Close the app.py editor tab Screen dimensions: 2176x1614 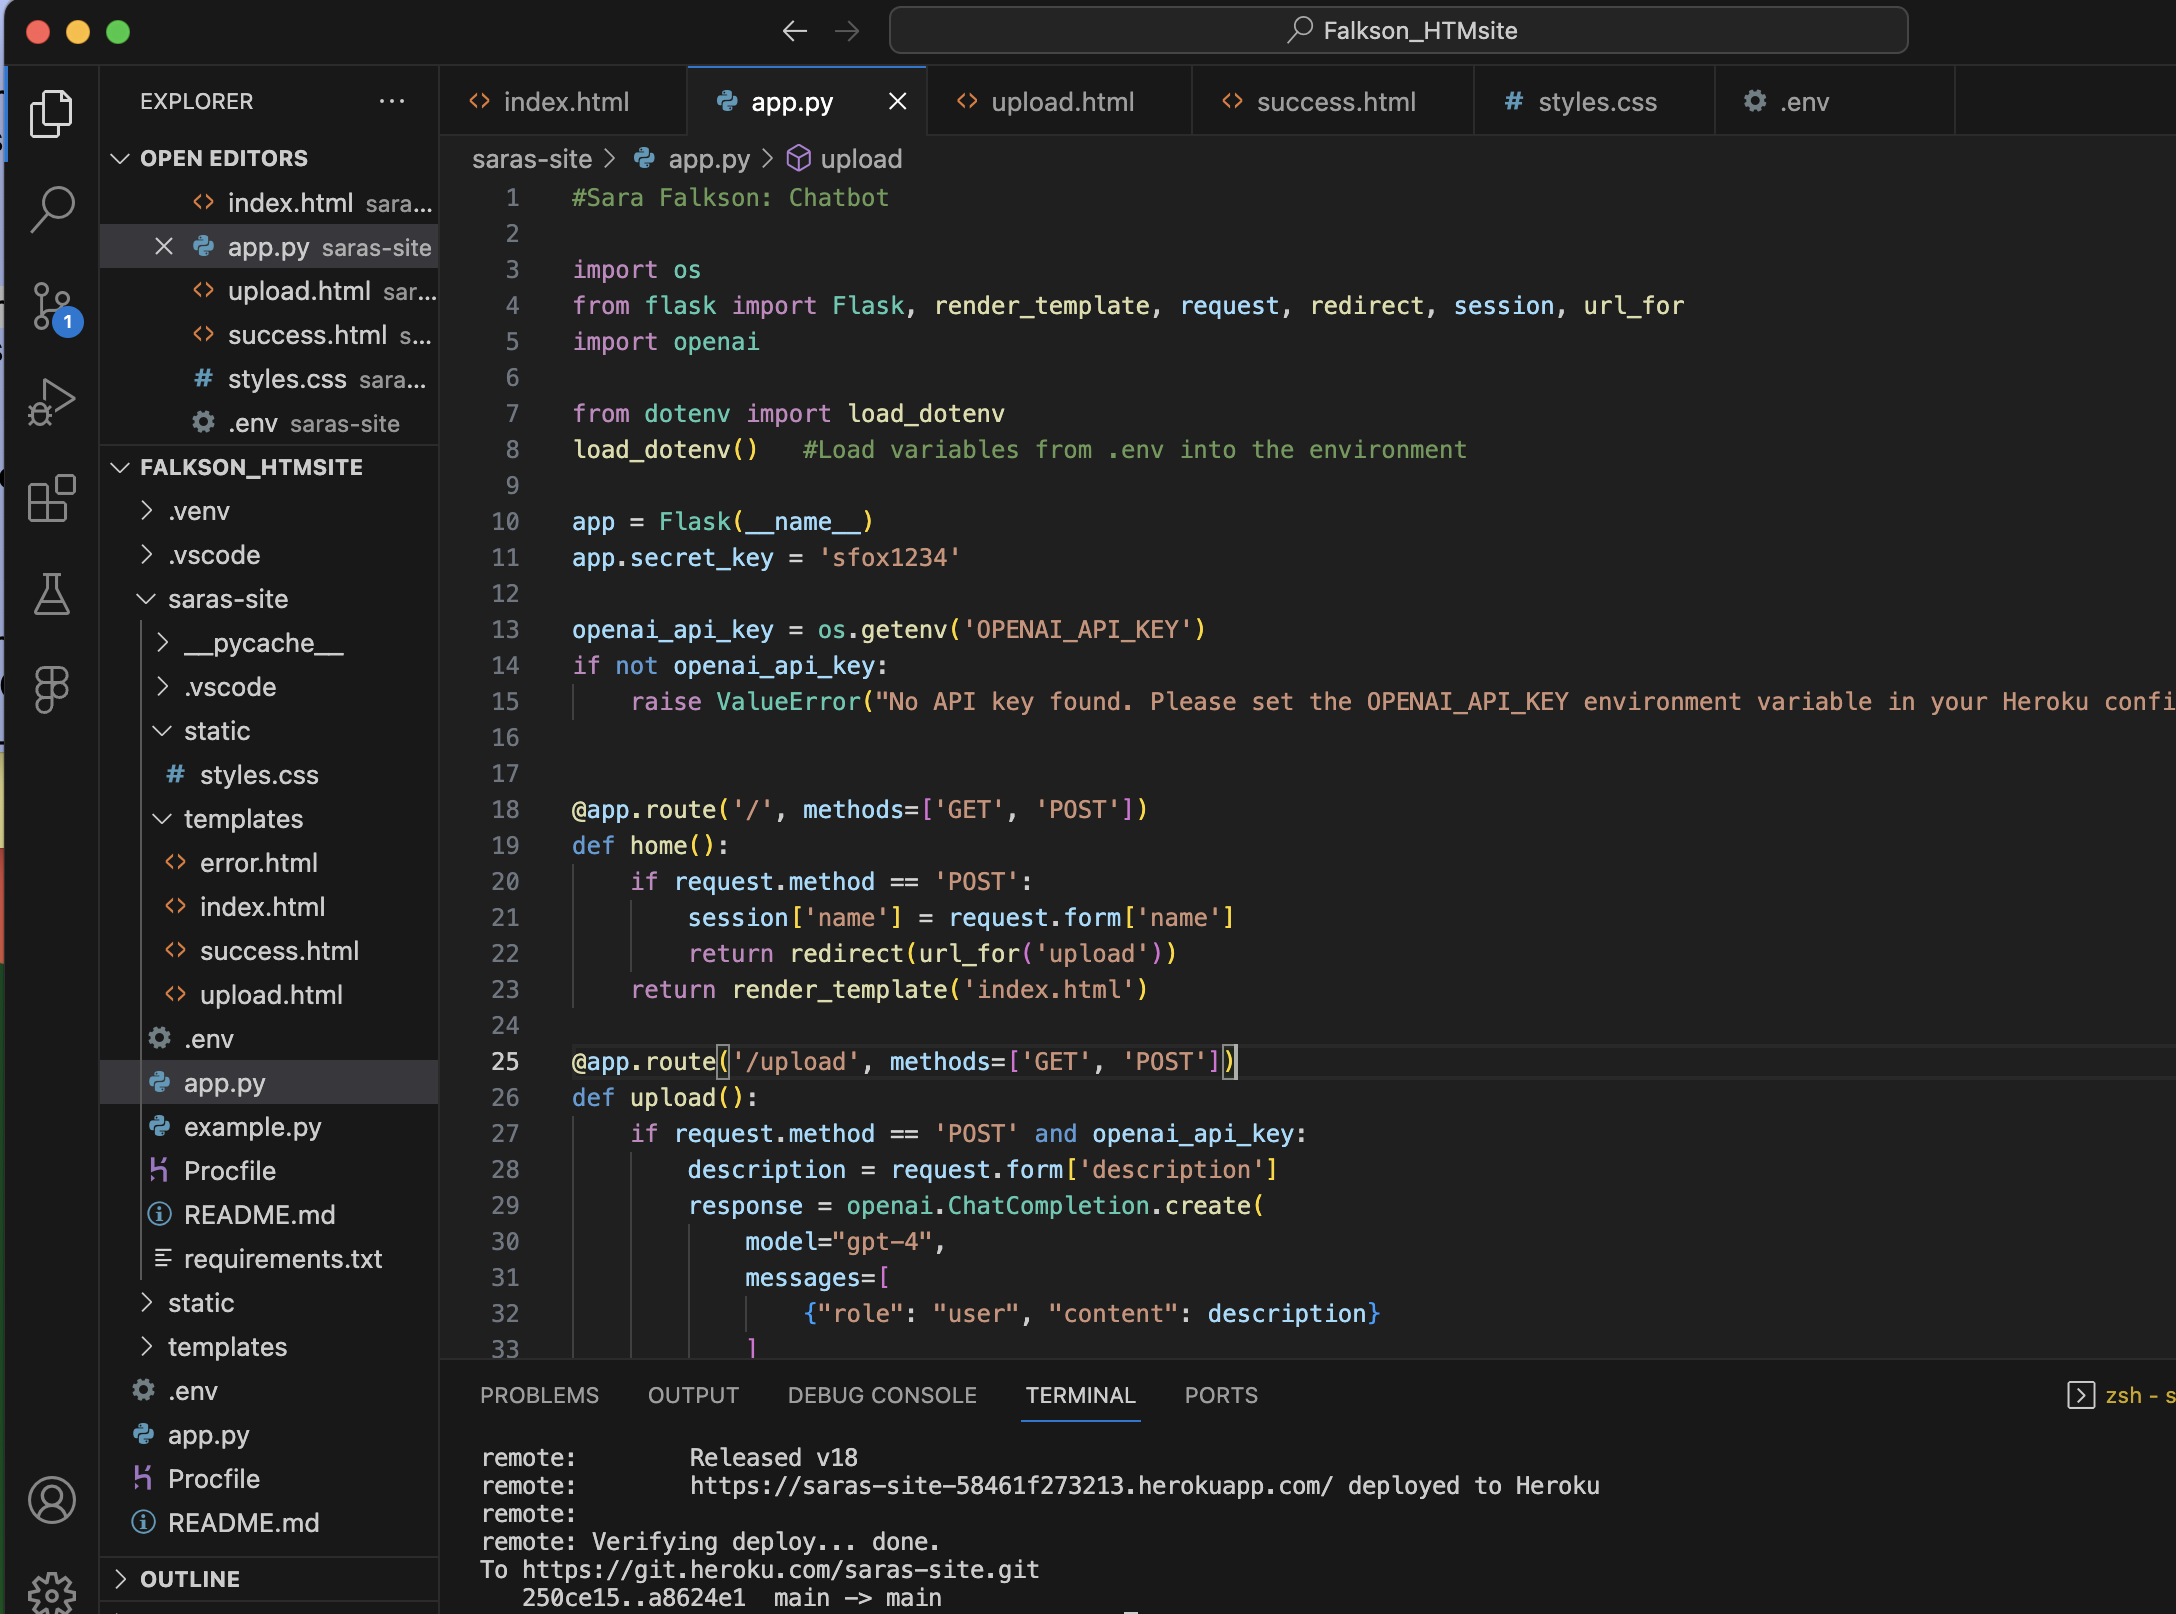[x=897, y=101]
